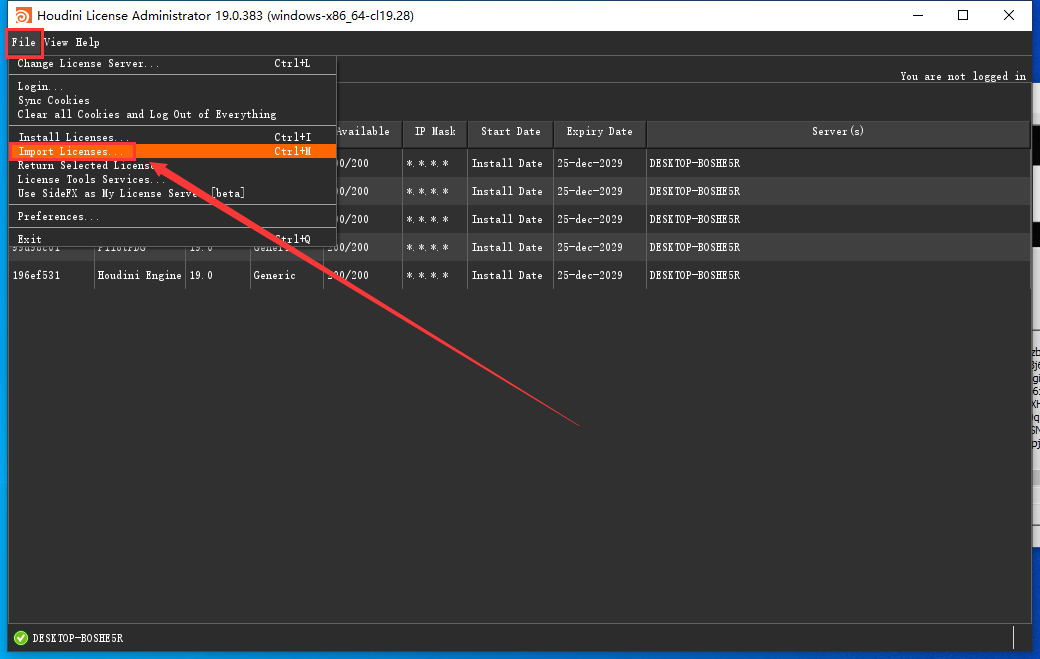Choose Exit to quit the application
The height and width of the screenshot is (659, 1040).
tap(30, 240)
